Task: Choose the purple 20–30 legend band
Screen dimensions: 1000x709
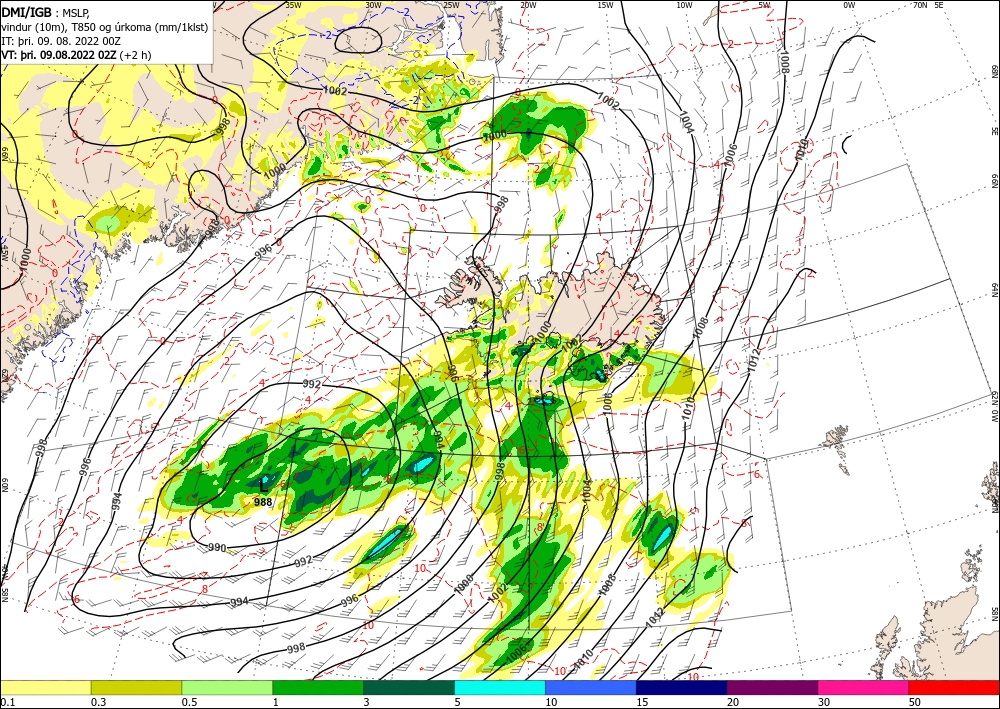Action: (x=772, y=687)
